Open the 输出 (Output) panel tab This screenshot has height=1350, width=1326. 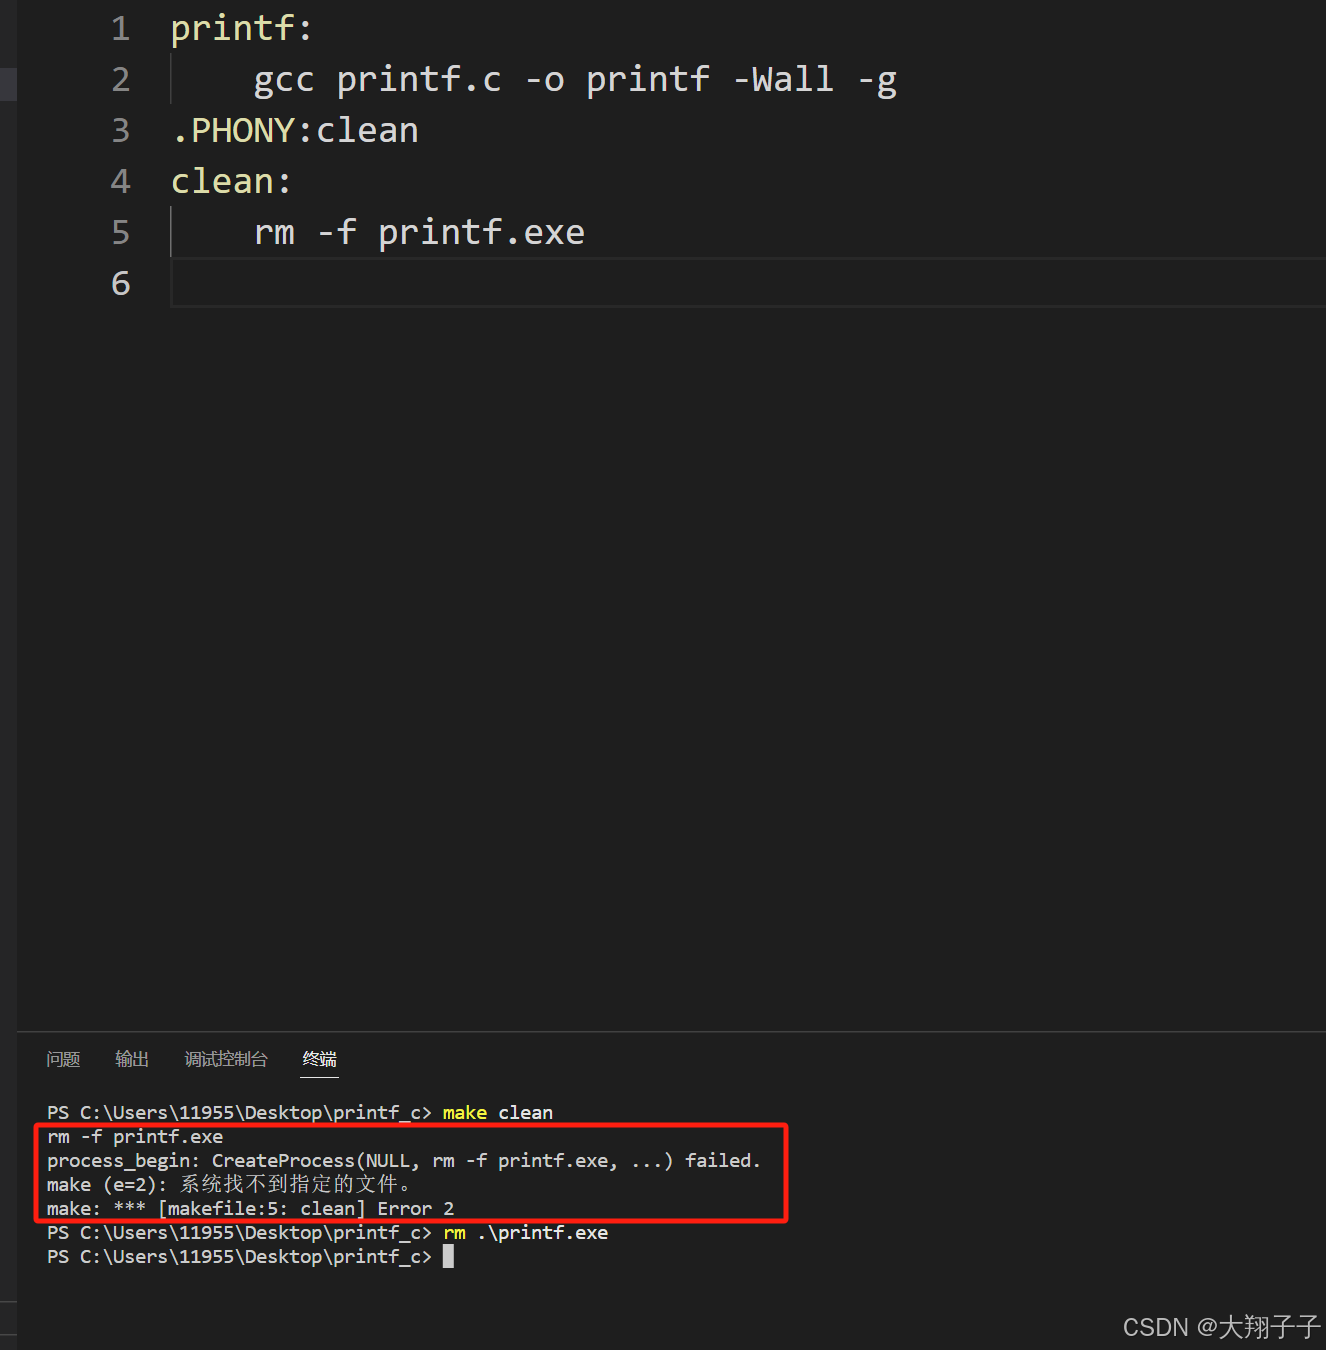click(x=131, y=1059)
